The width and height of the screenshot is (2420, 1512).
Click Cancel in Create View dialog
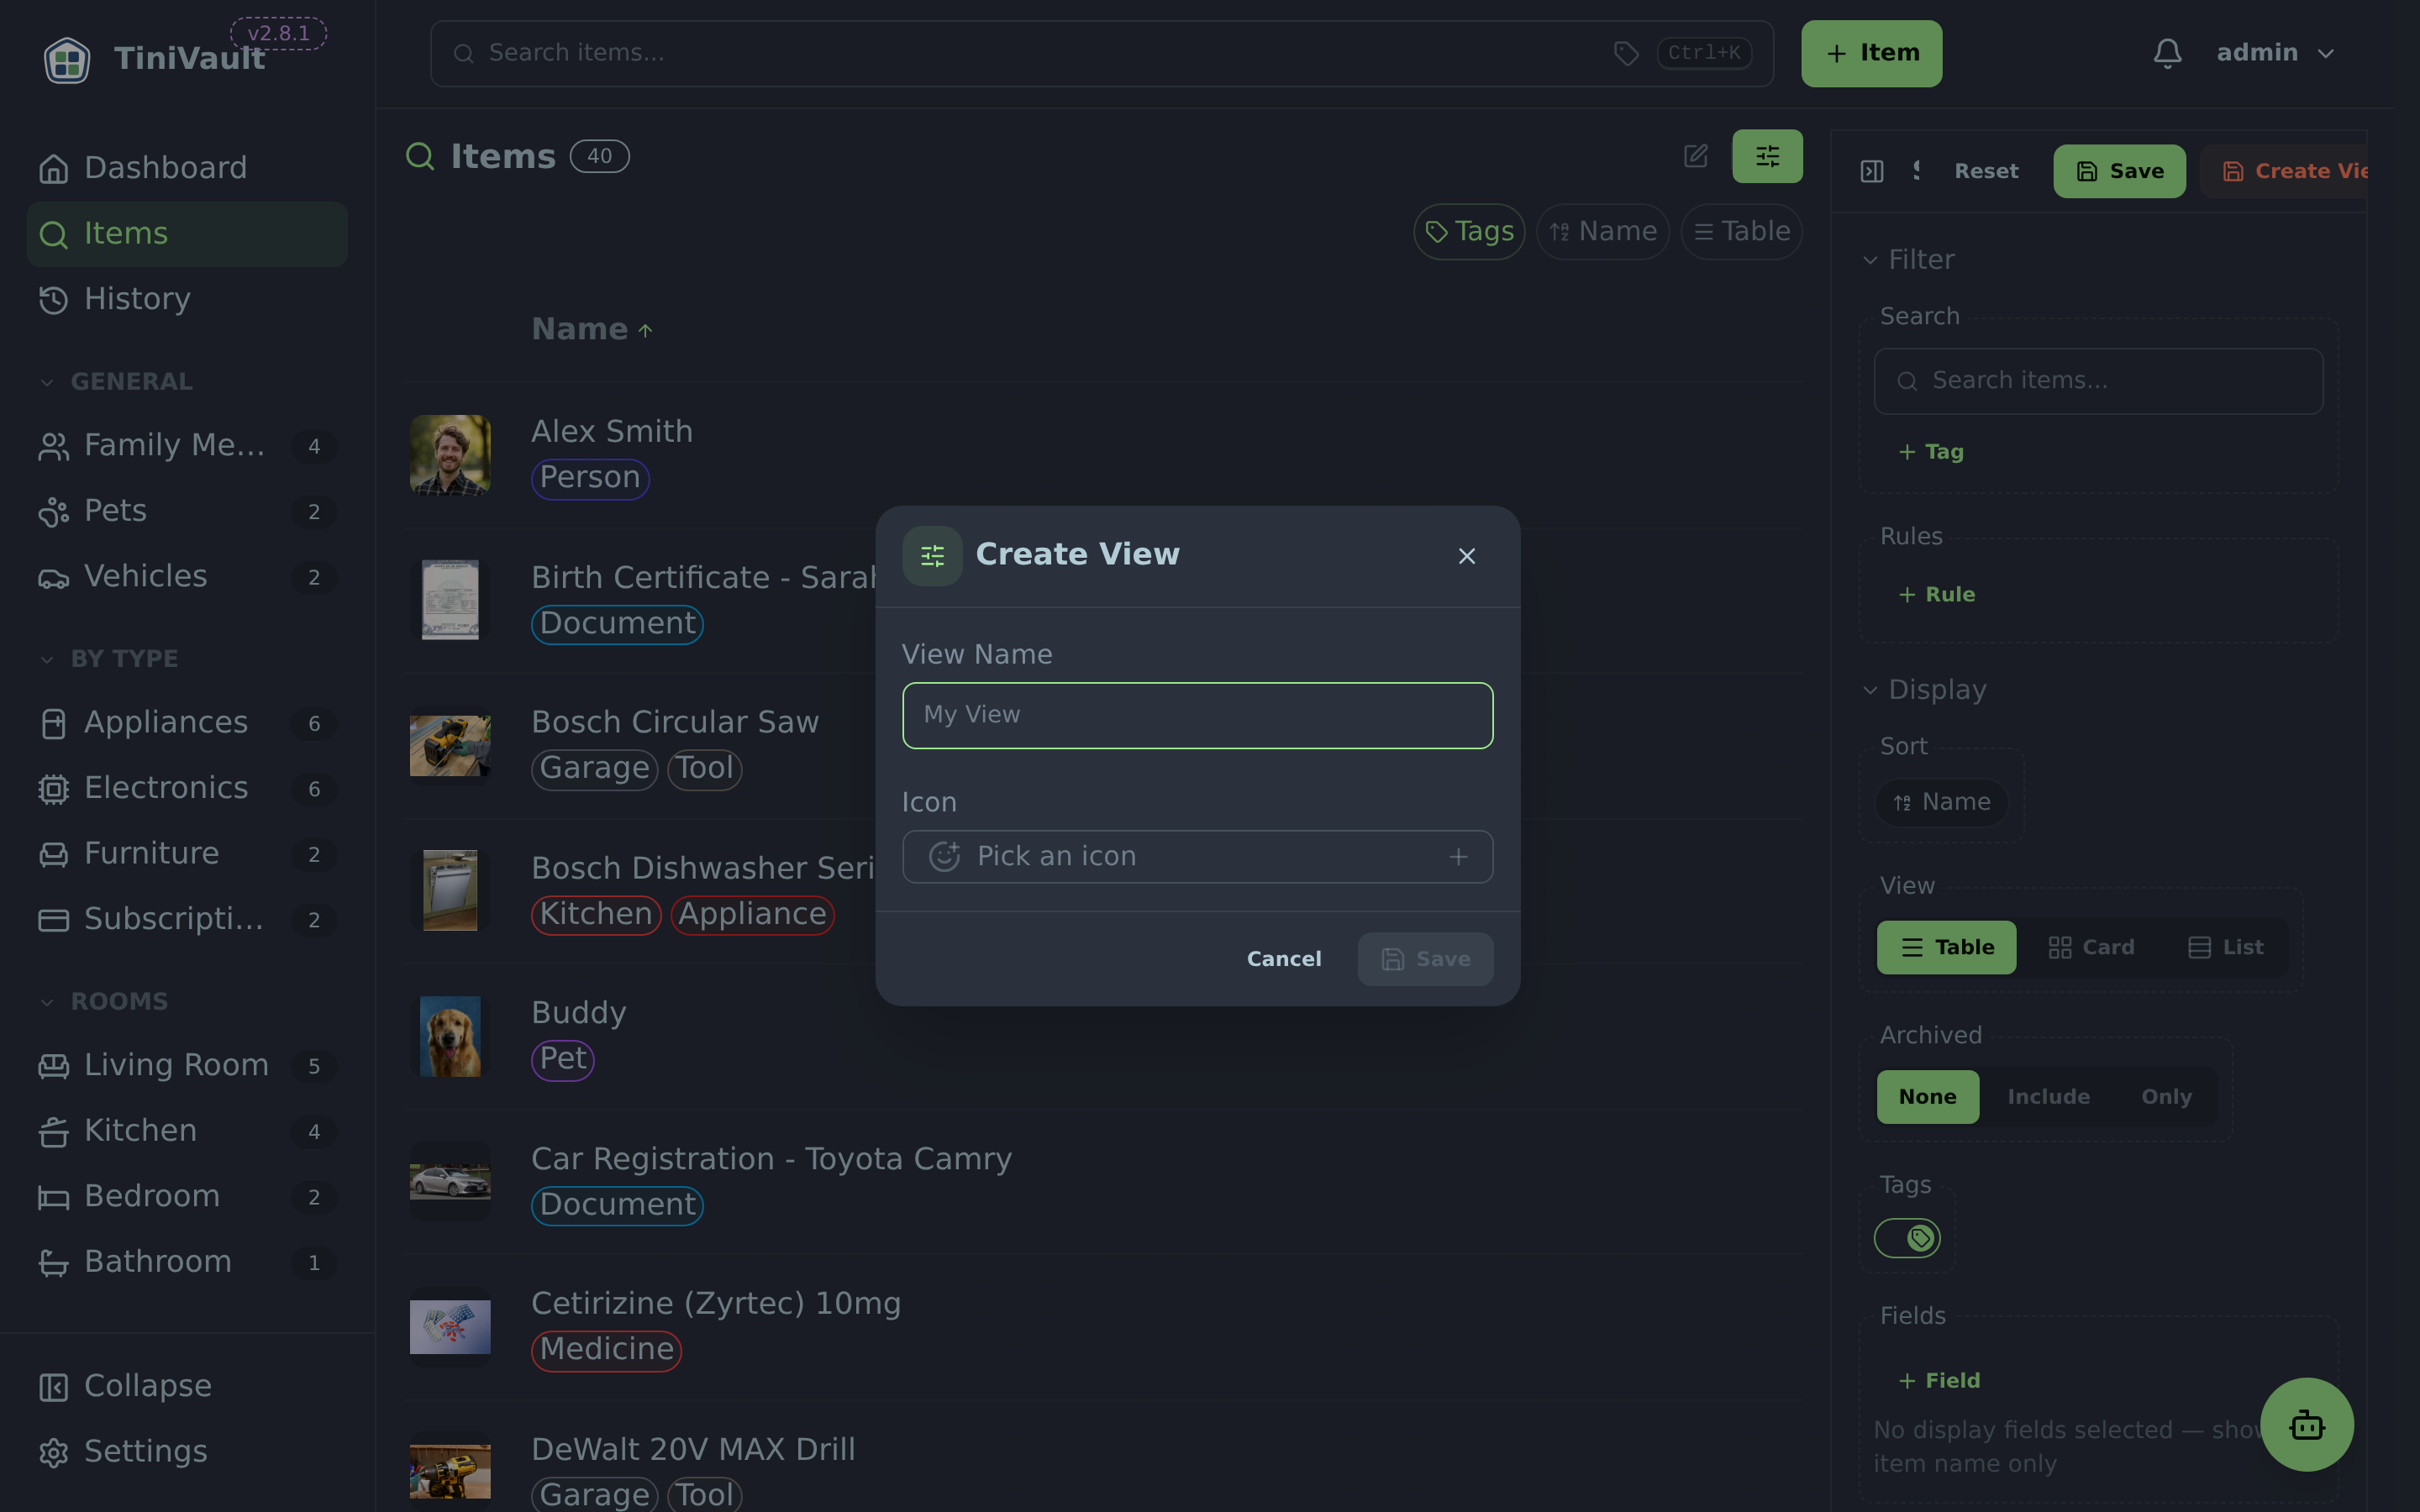(1284, 959)
